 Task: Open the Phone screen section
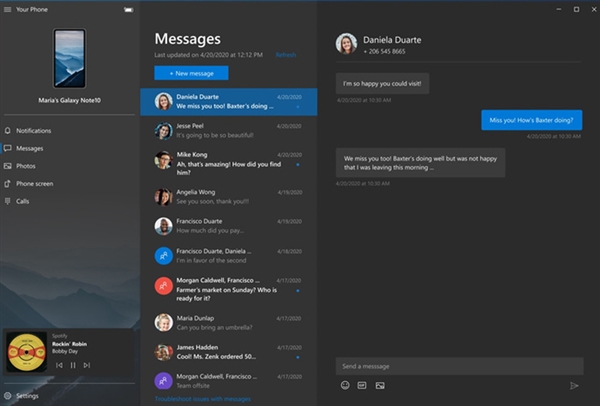pos(34,183)
